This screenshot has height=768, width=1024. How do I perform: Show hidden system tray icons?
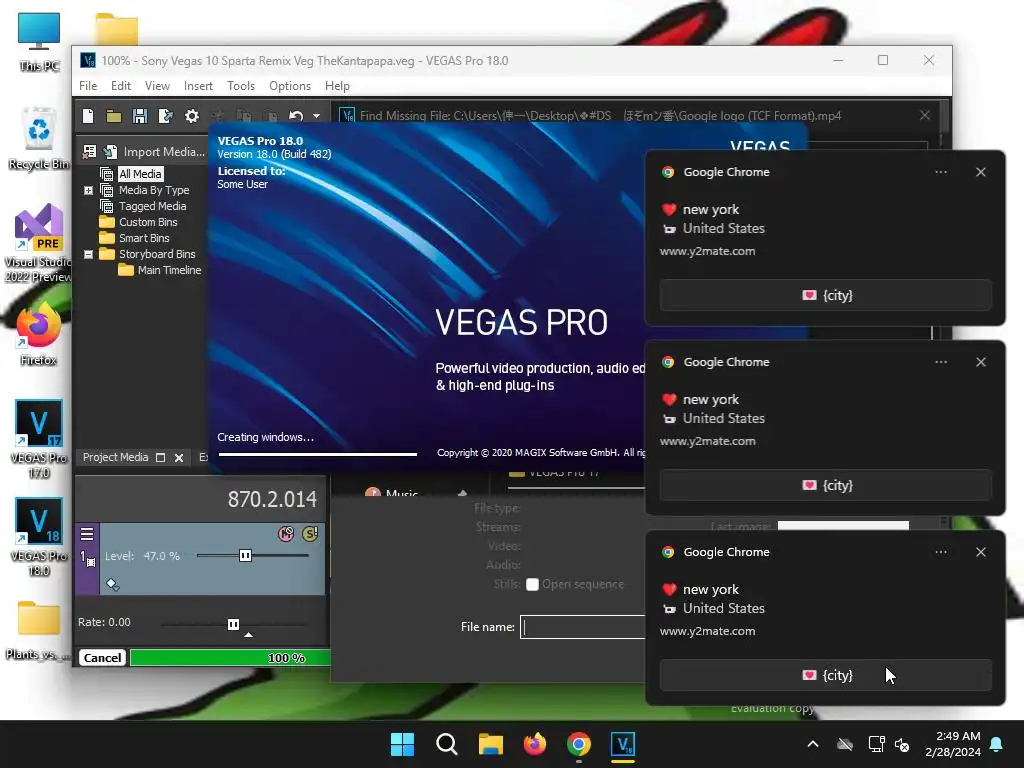click(x=813, y=744)
